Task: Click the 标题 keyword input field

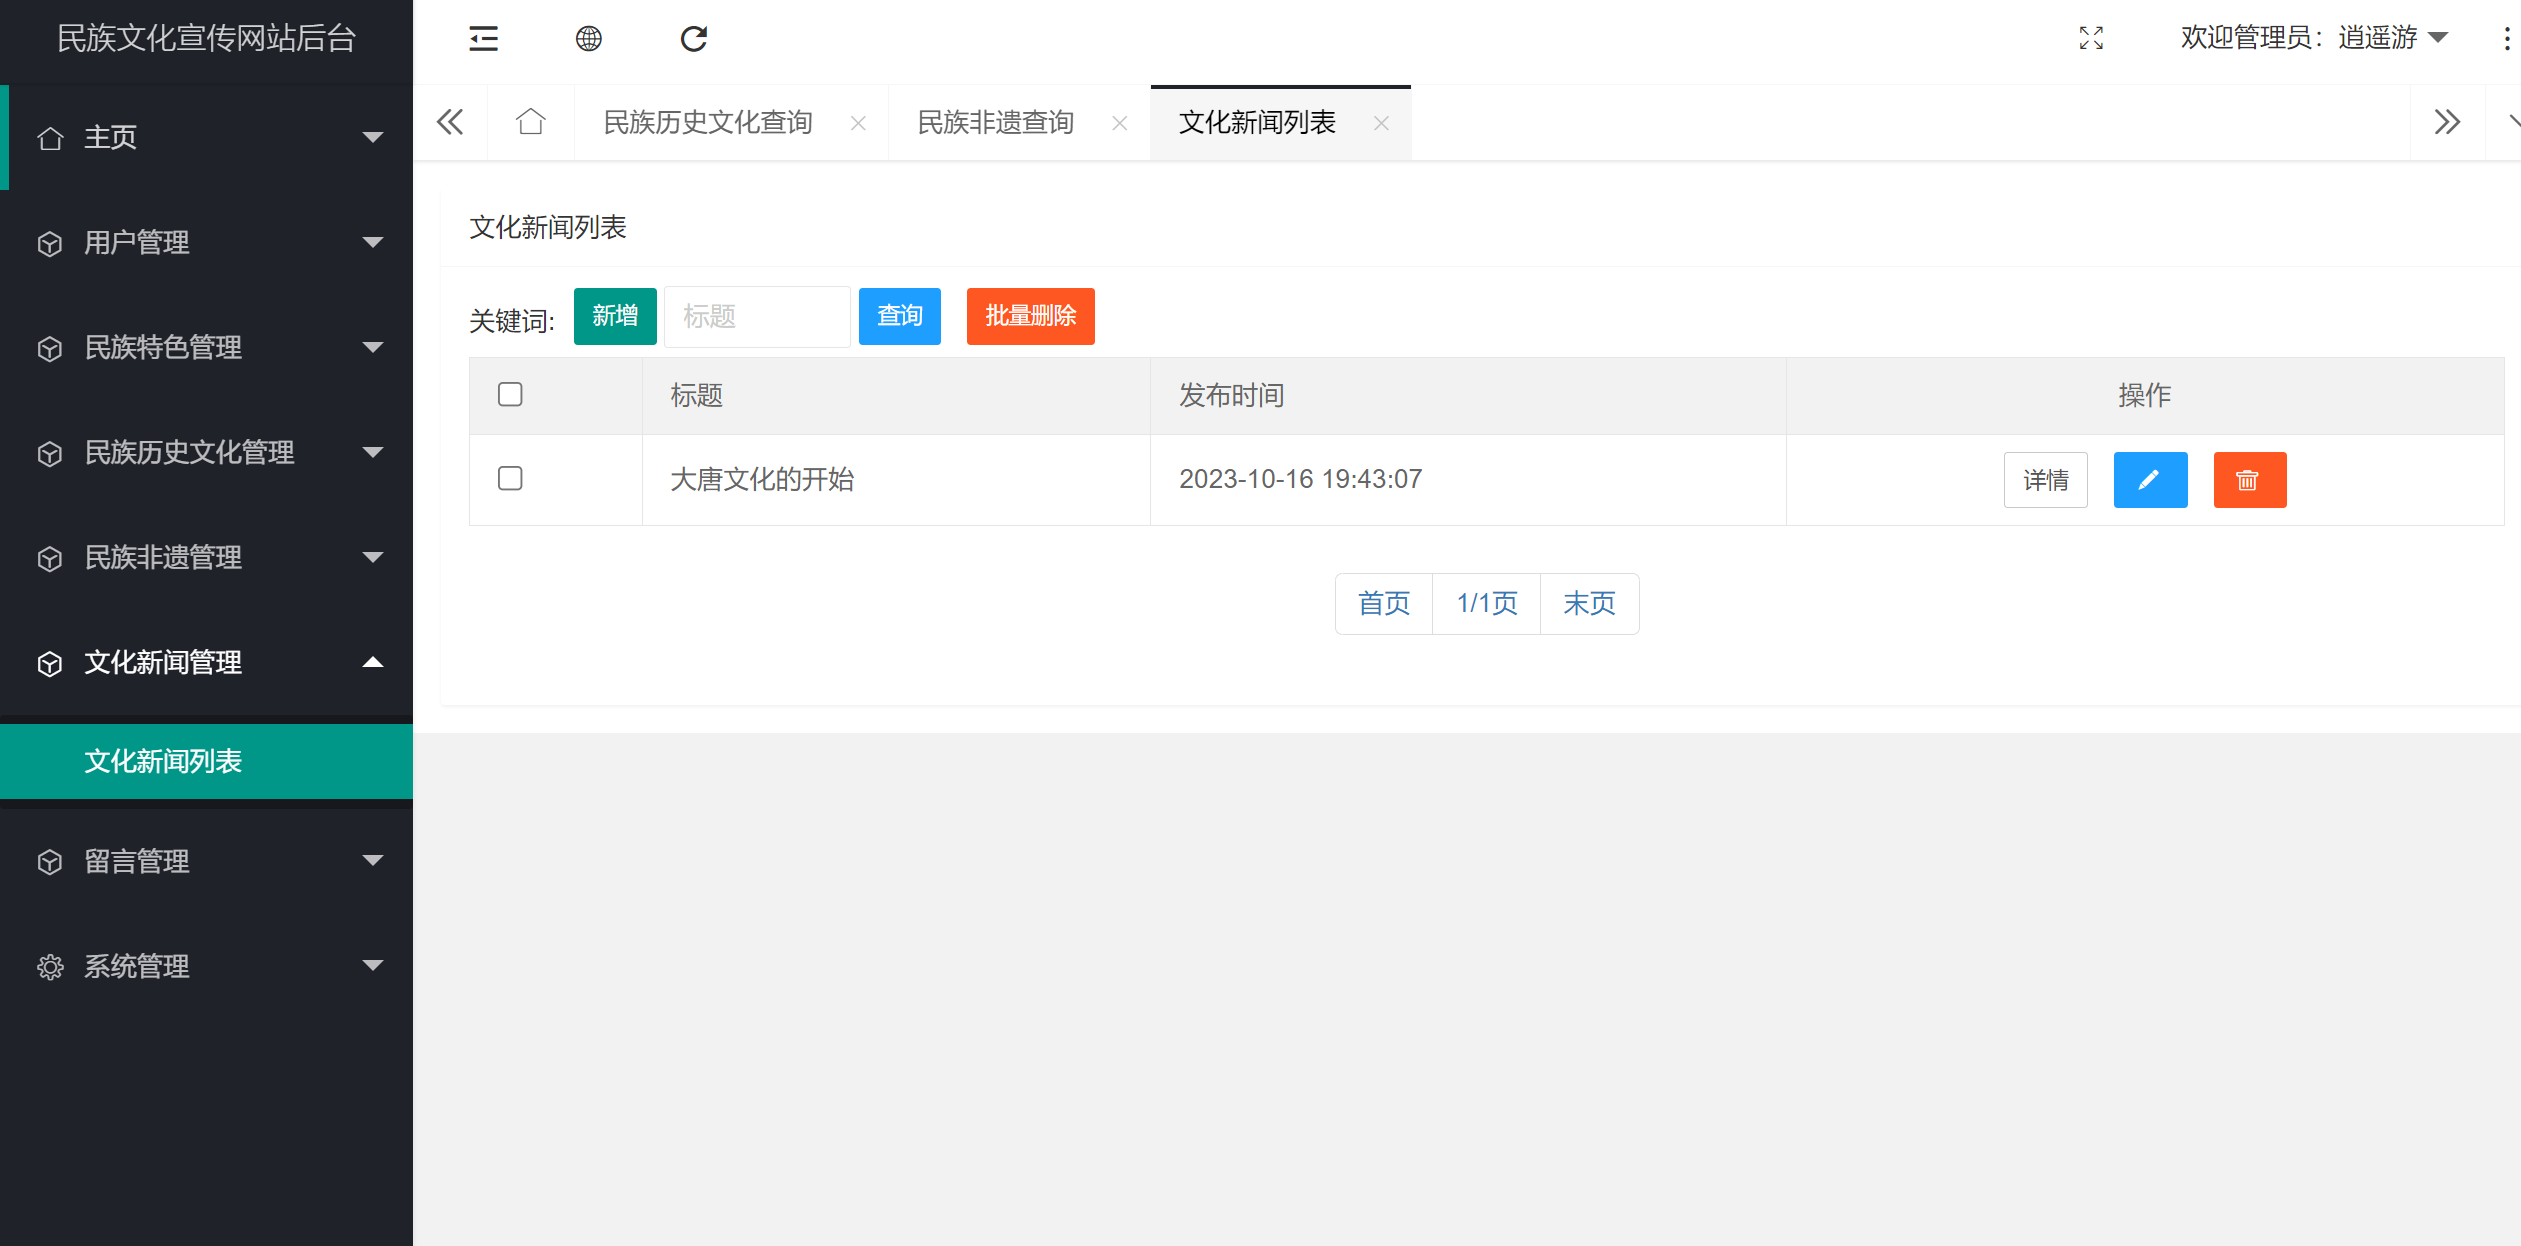Action: [x=757, y=316]
